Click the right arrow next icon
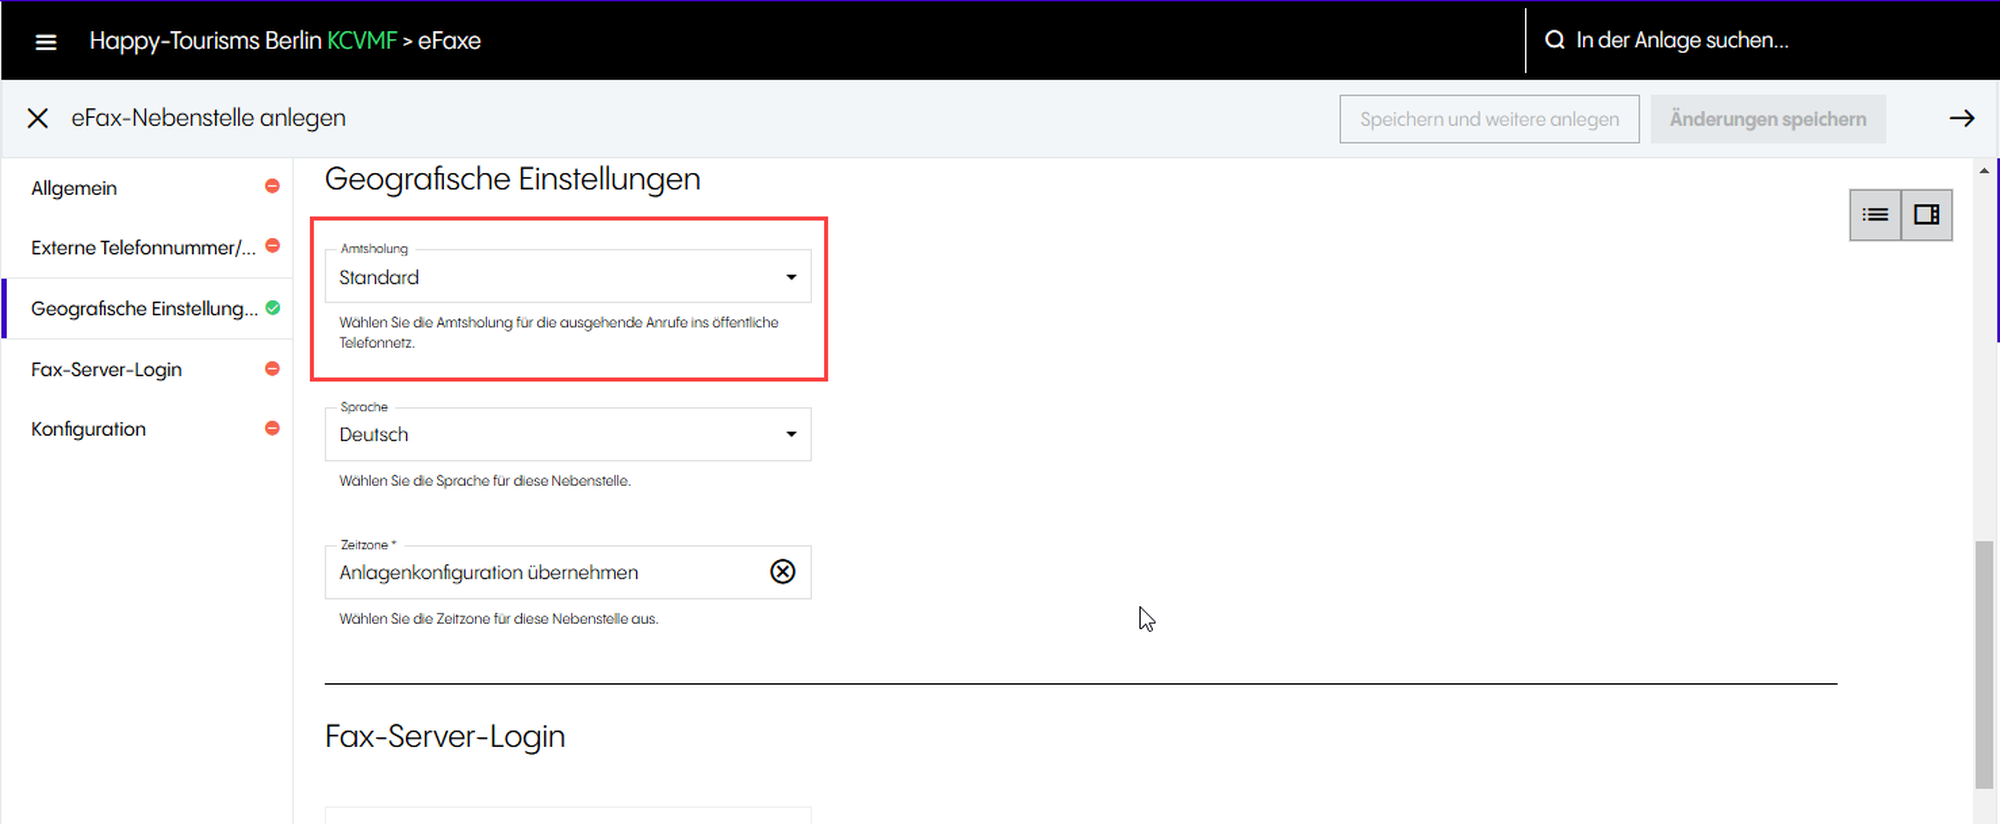2000x824 pixels. pyautogui.click(x=1961, y=118)
